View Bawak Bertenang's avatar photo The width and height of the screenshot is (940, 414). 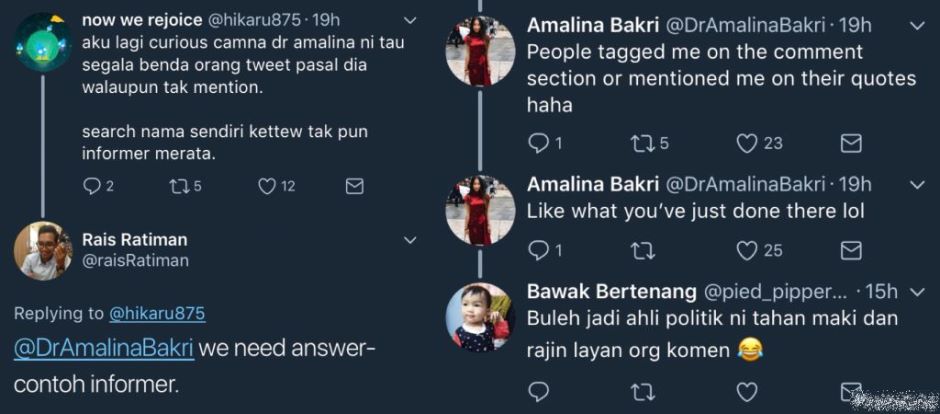[480, 317]
